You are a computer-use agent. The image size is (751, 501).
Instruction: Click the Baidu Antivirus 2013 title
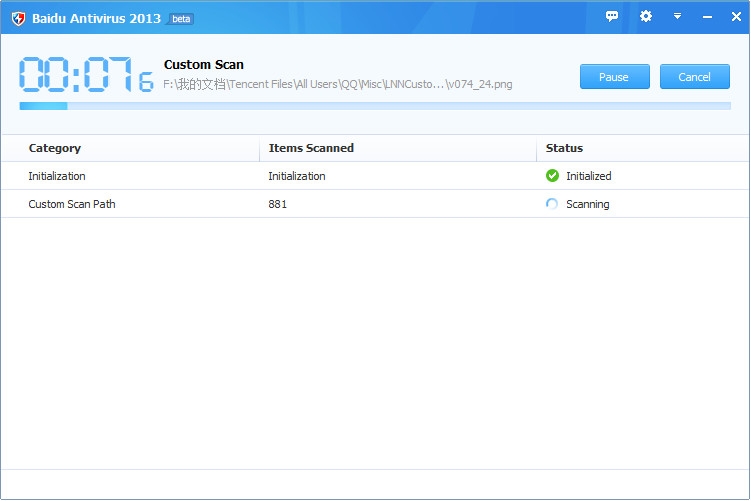tap(96, 19)
